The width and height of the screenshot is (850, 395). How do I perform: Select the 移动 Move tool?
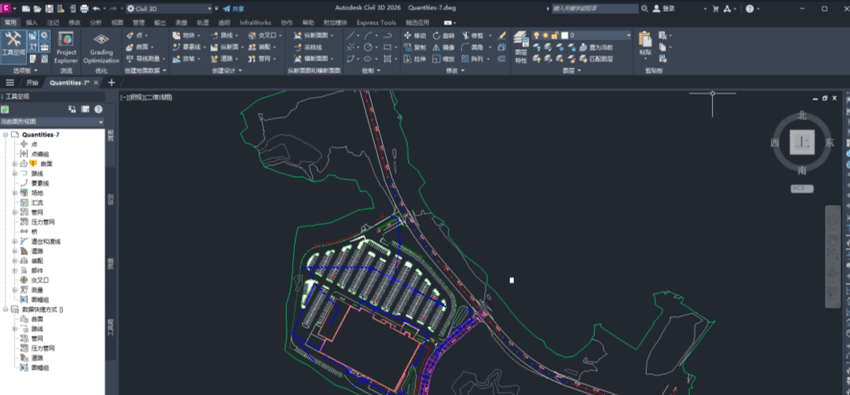415,35
